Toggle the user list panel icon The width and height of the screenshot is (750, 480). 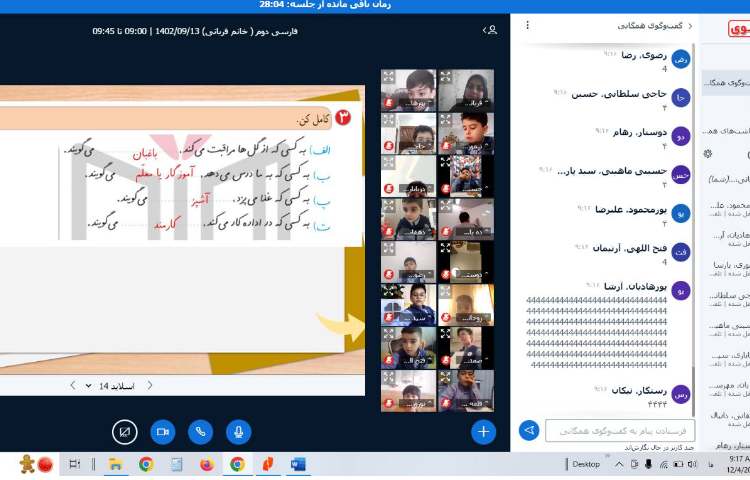pyautogui.click(x=490, y=31)
